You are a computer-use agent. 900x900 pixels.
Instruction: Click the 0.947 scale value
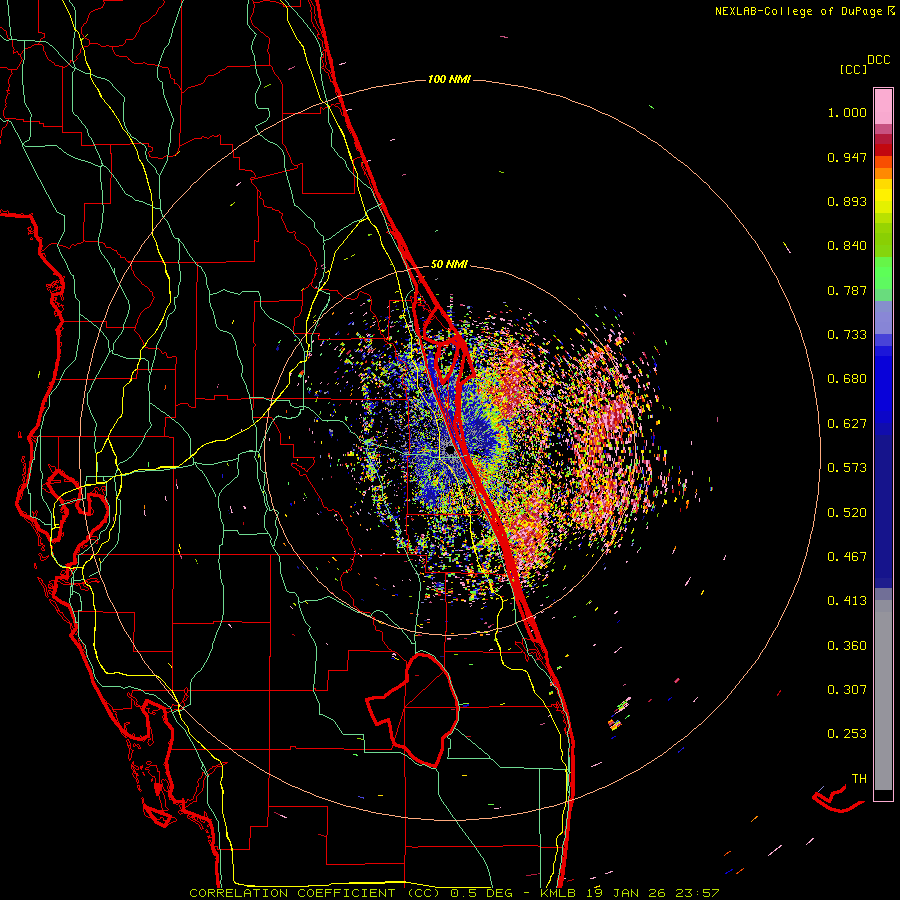pos(847,157)
